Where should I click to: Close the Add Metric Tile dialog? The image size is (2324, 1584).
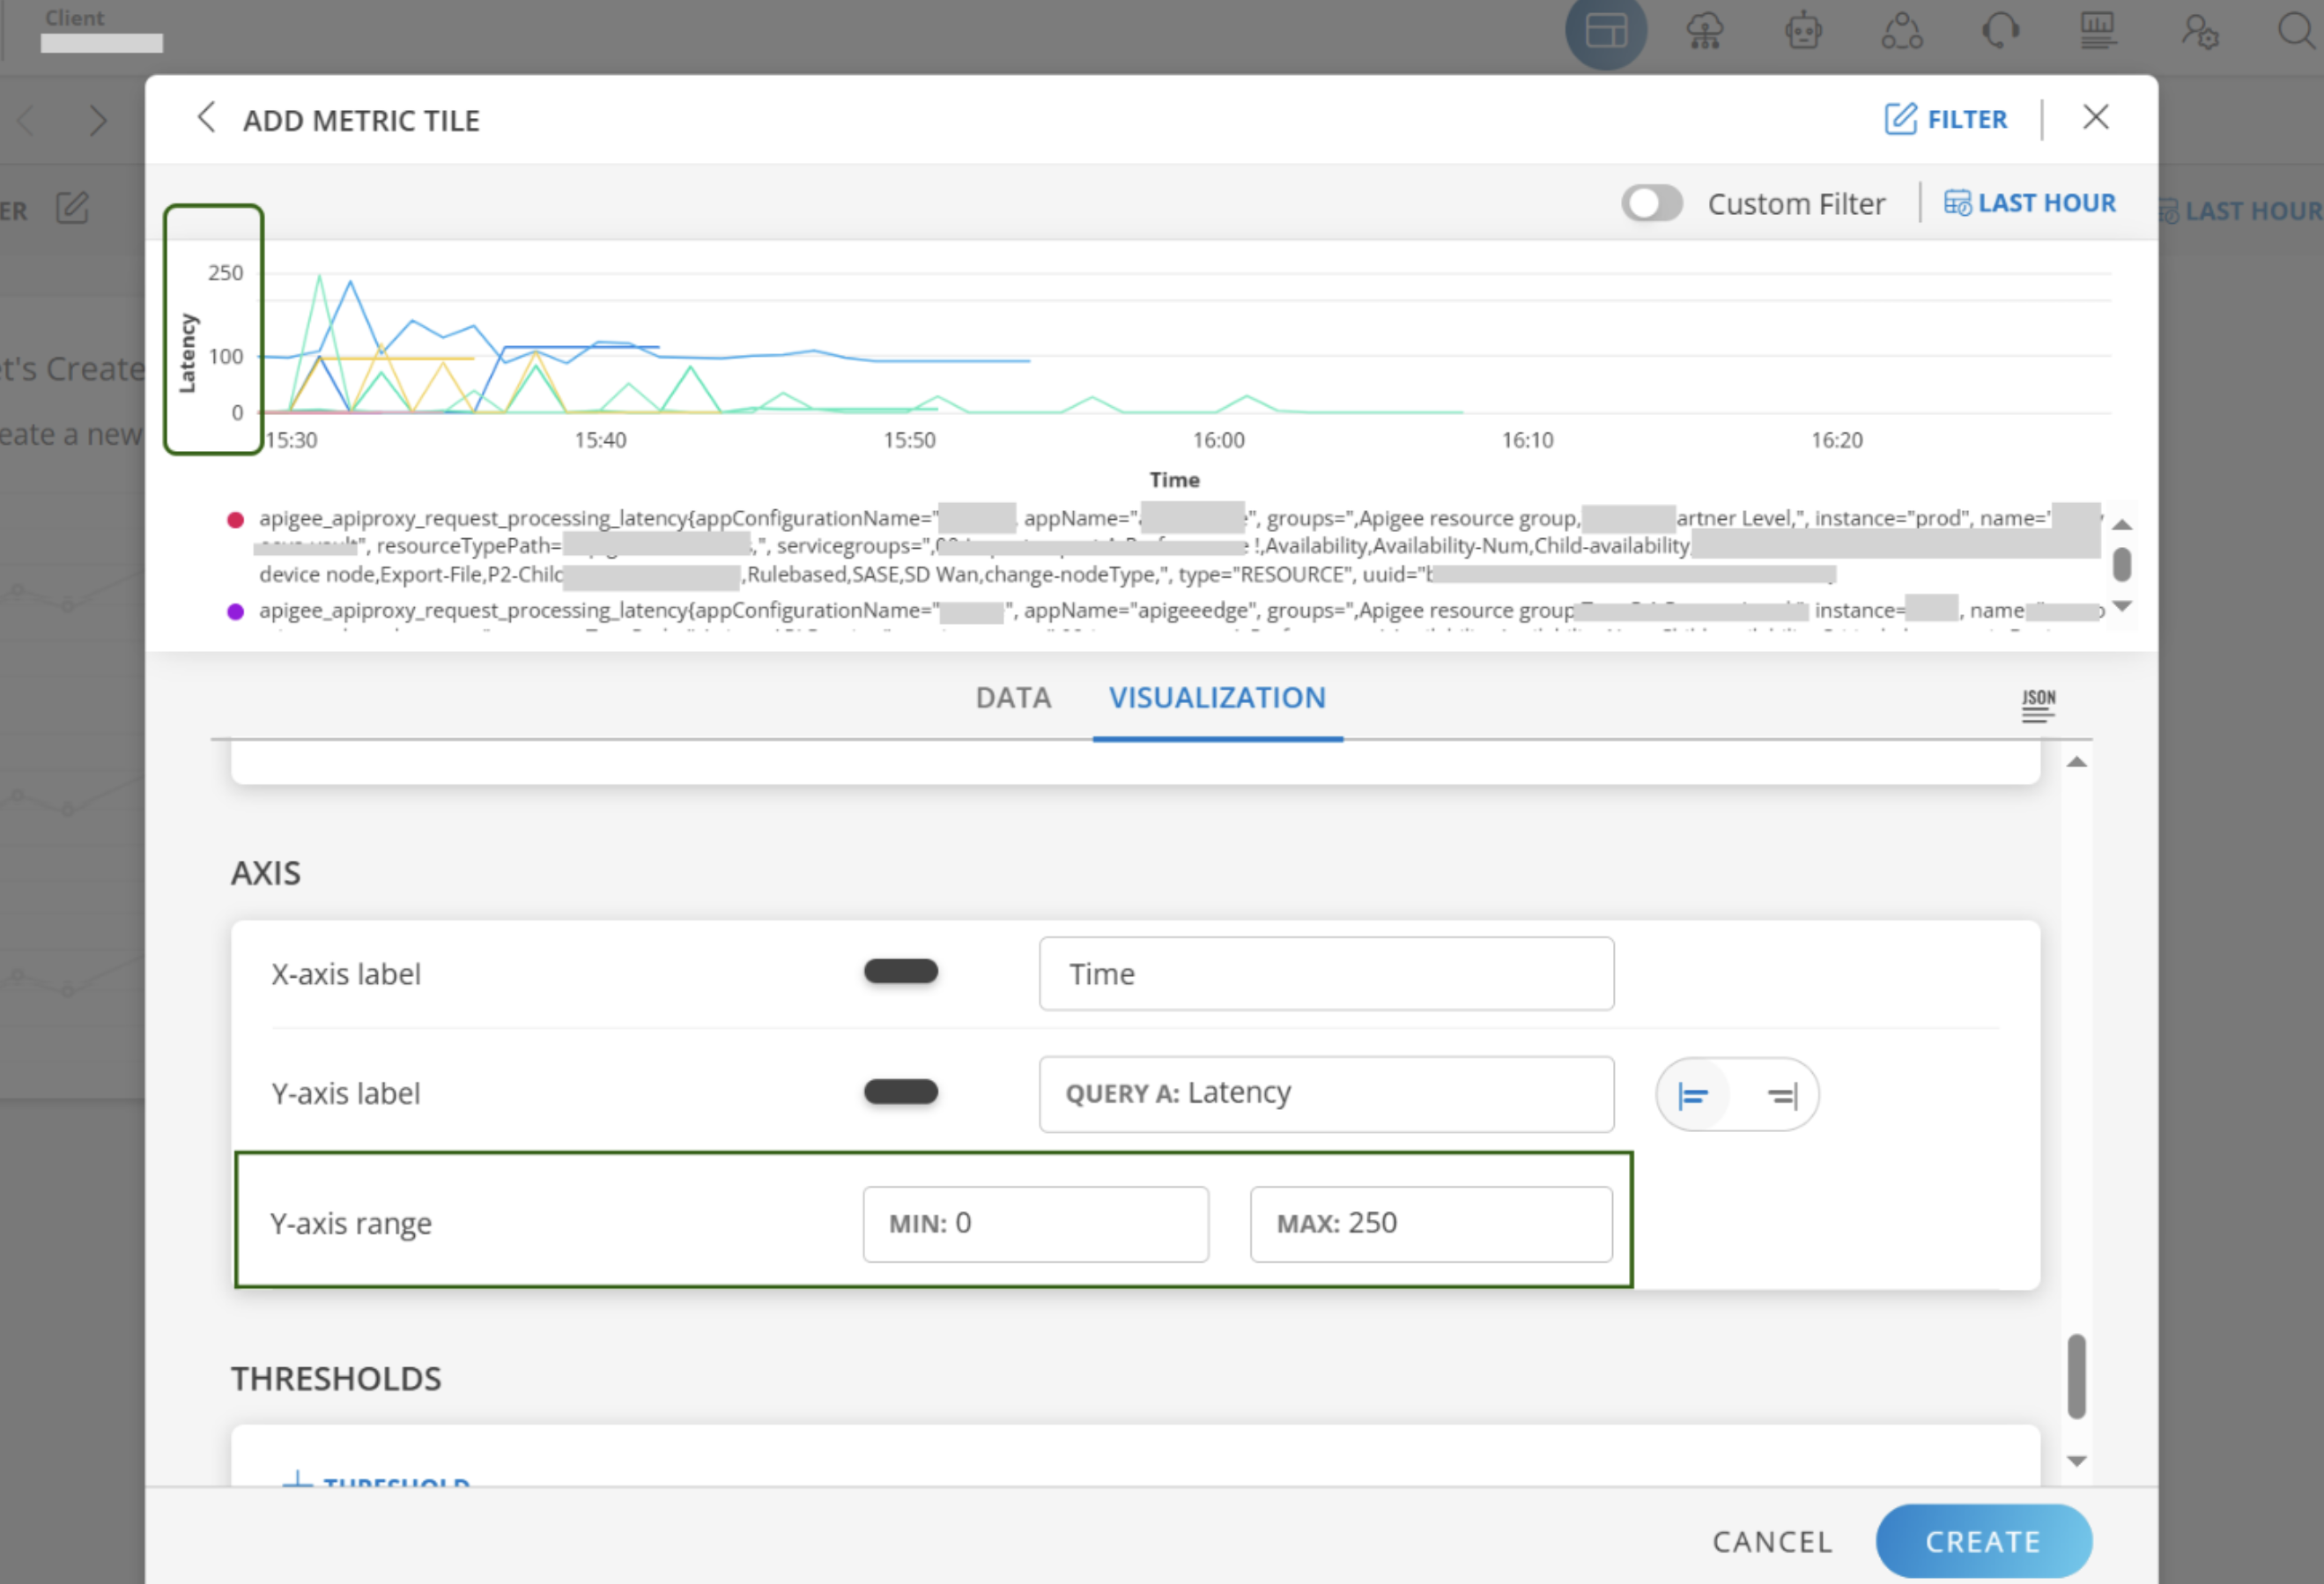2096,118
